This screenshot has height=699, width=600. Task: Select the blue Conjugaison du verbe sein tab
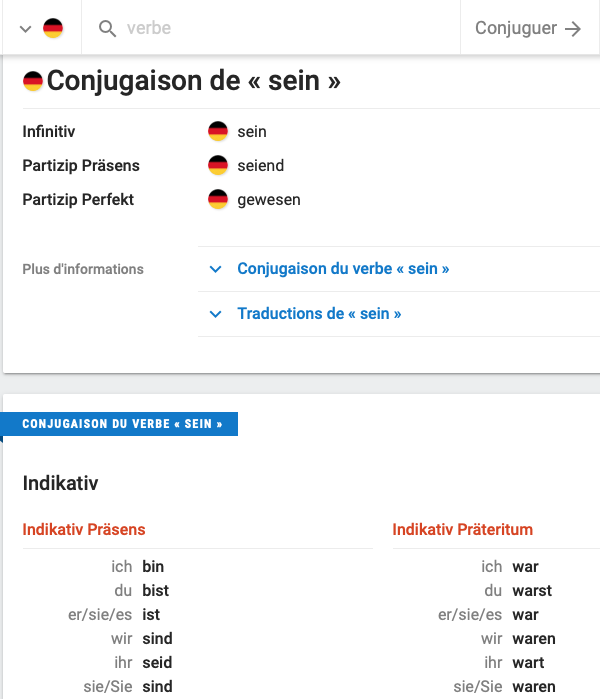[122, 424]
